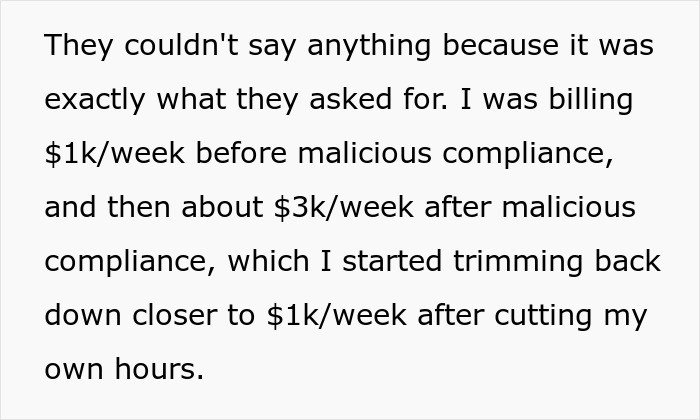Click on the word "closer"
Viewport: 700px width, 420px height.
pyautogui.click(x=175, y=315)
